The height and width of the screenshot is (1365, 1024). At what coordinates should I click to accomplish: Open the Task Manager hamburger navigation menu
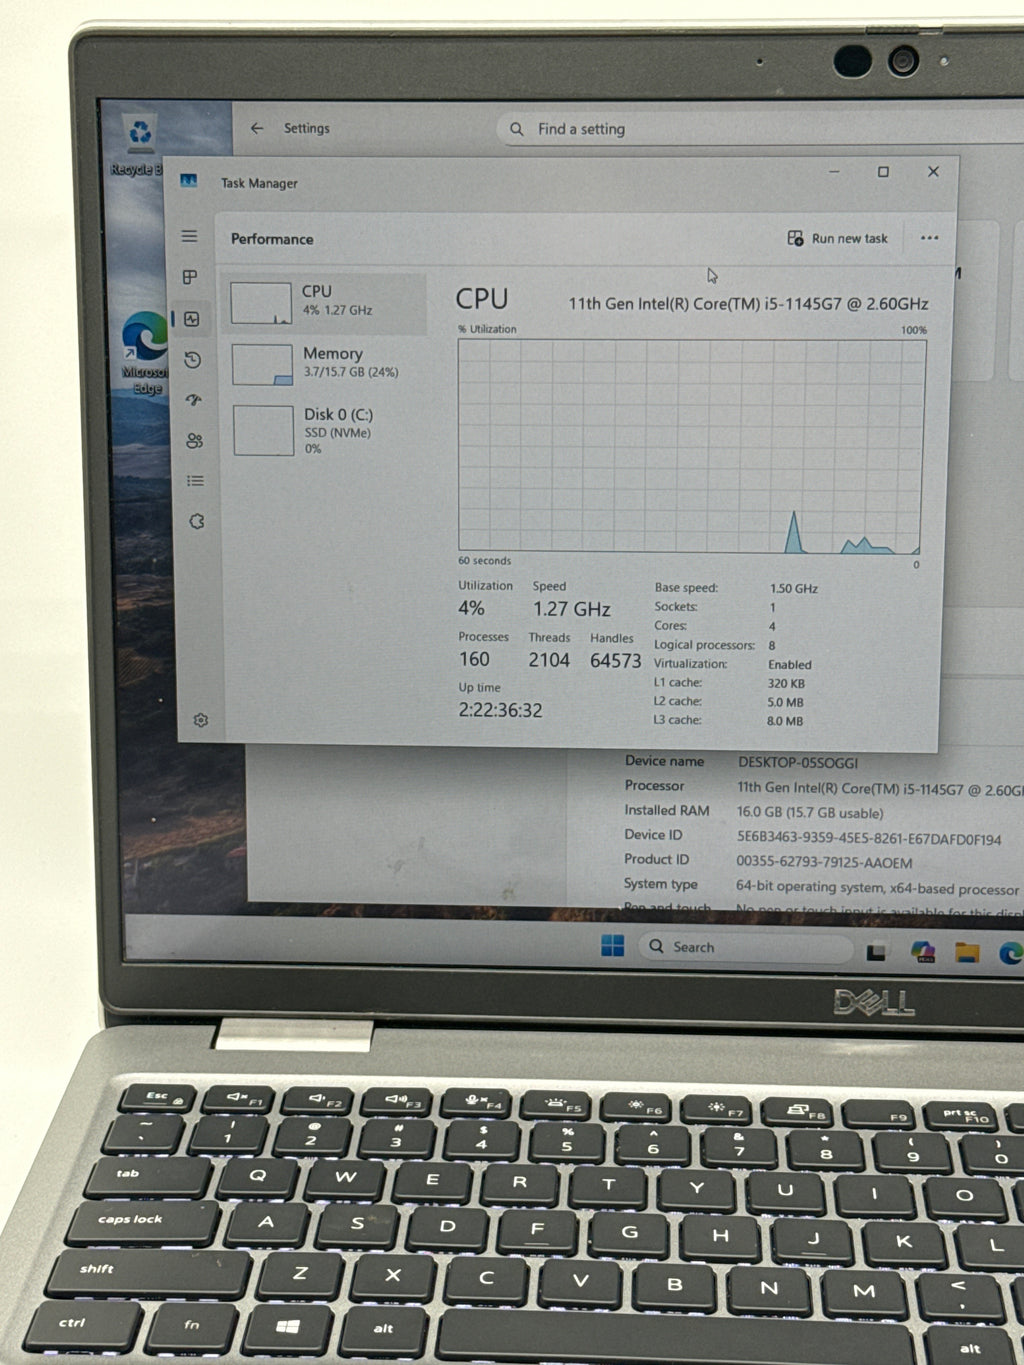(x=189, y=237)
